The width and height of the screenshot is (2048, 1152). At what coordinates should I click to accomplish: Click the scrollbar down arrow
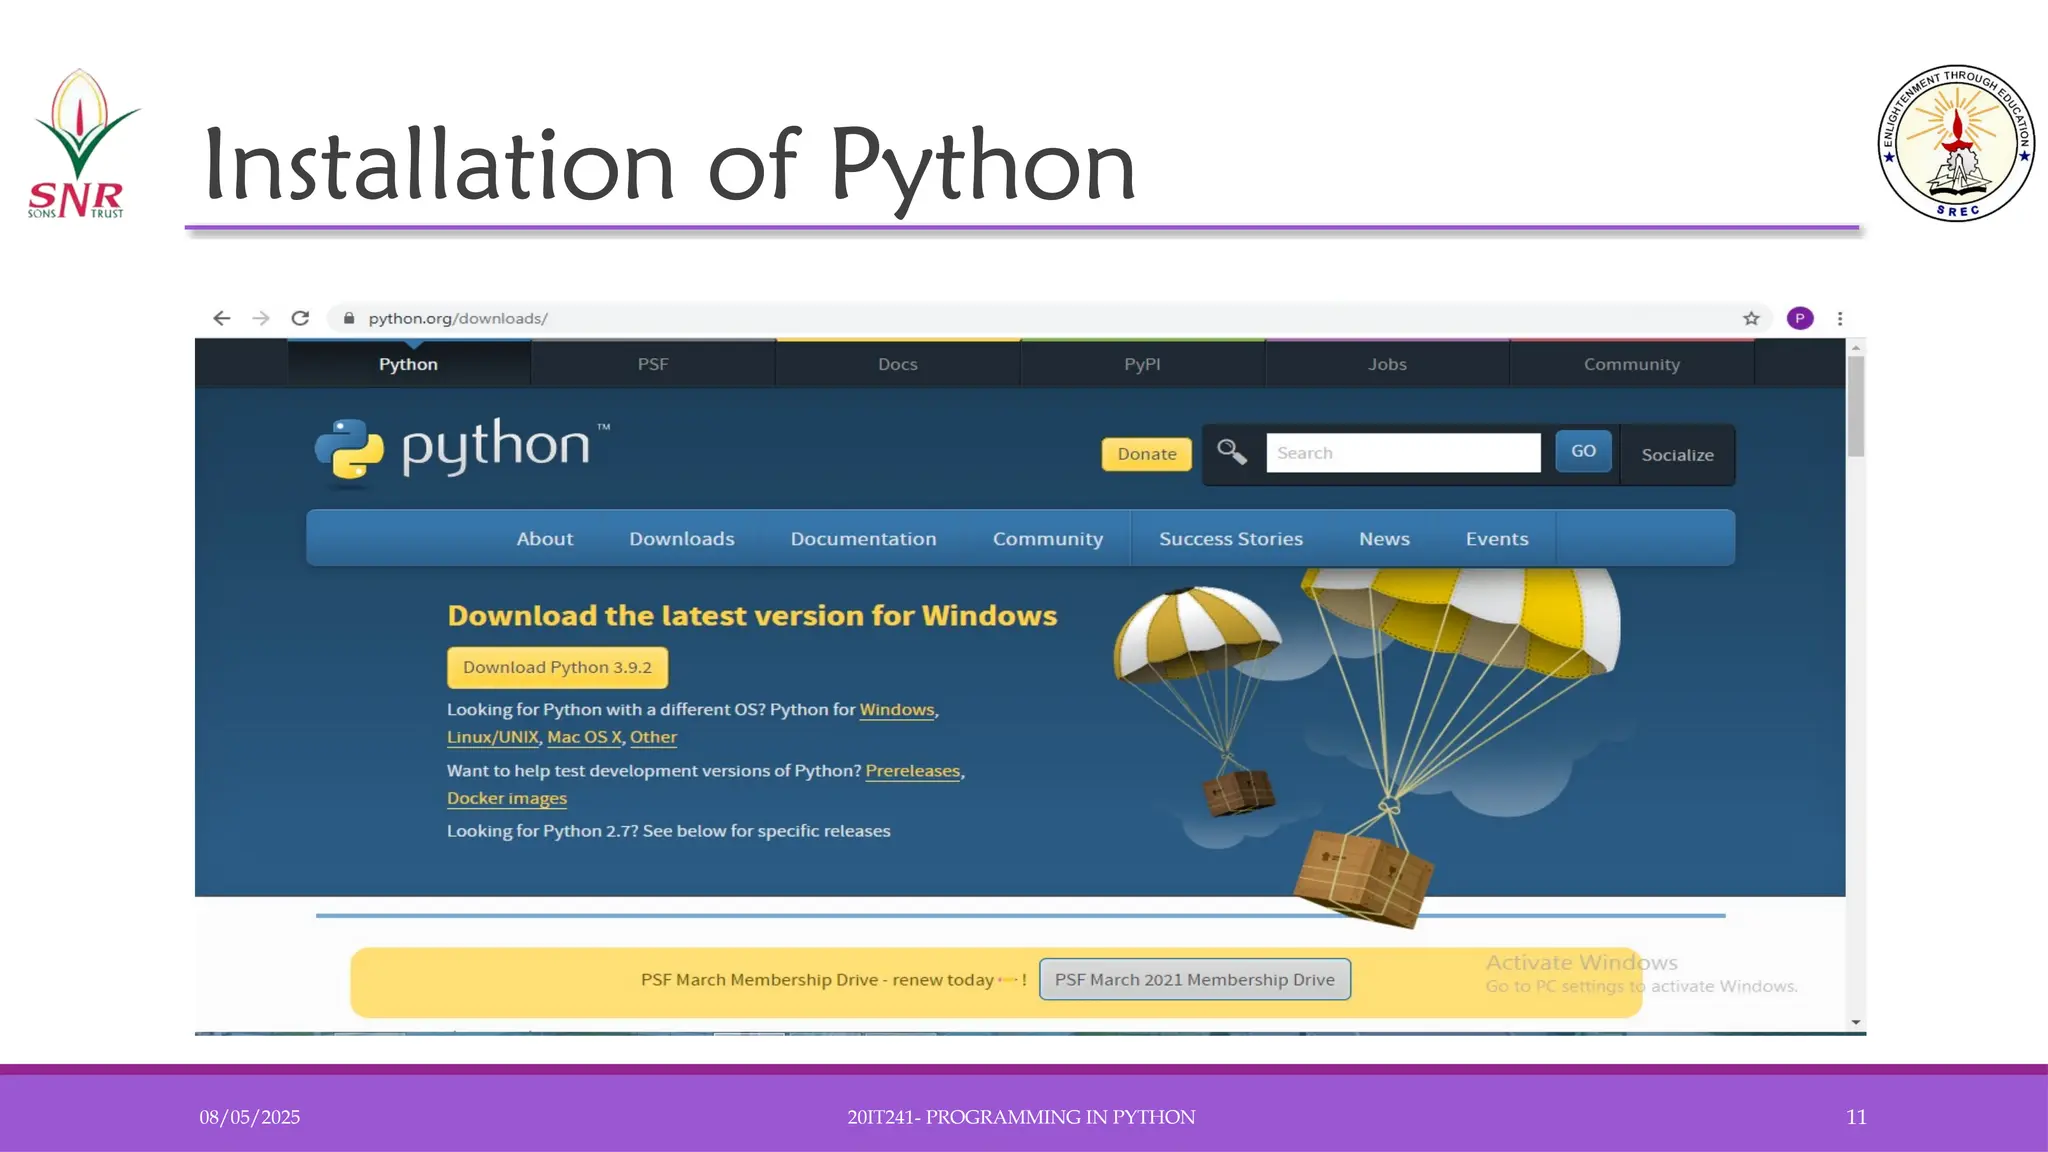1856,1022
